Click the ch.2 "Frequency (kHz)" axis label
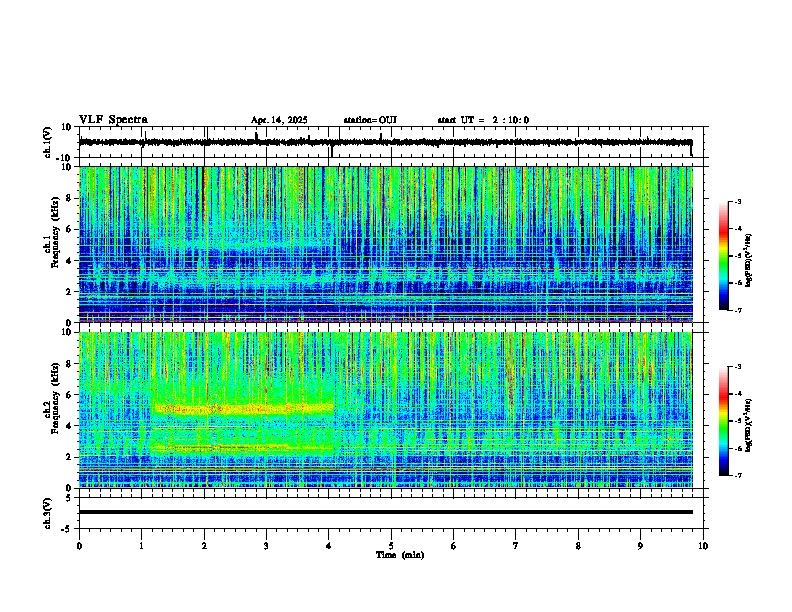 (55, 397)
